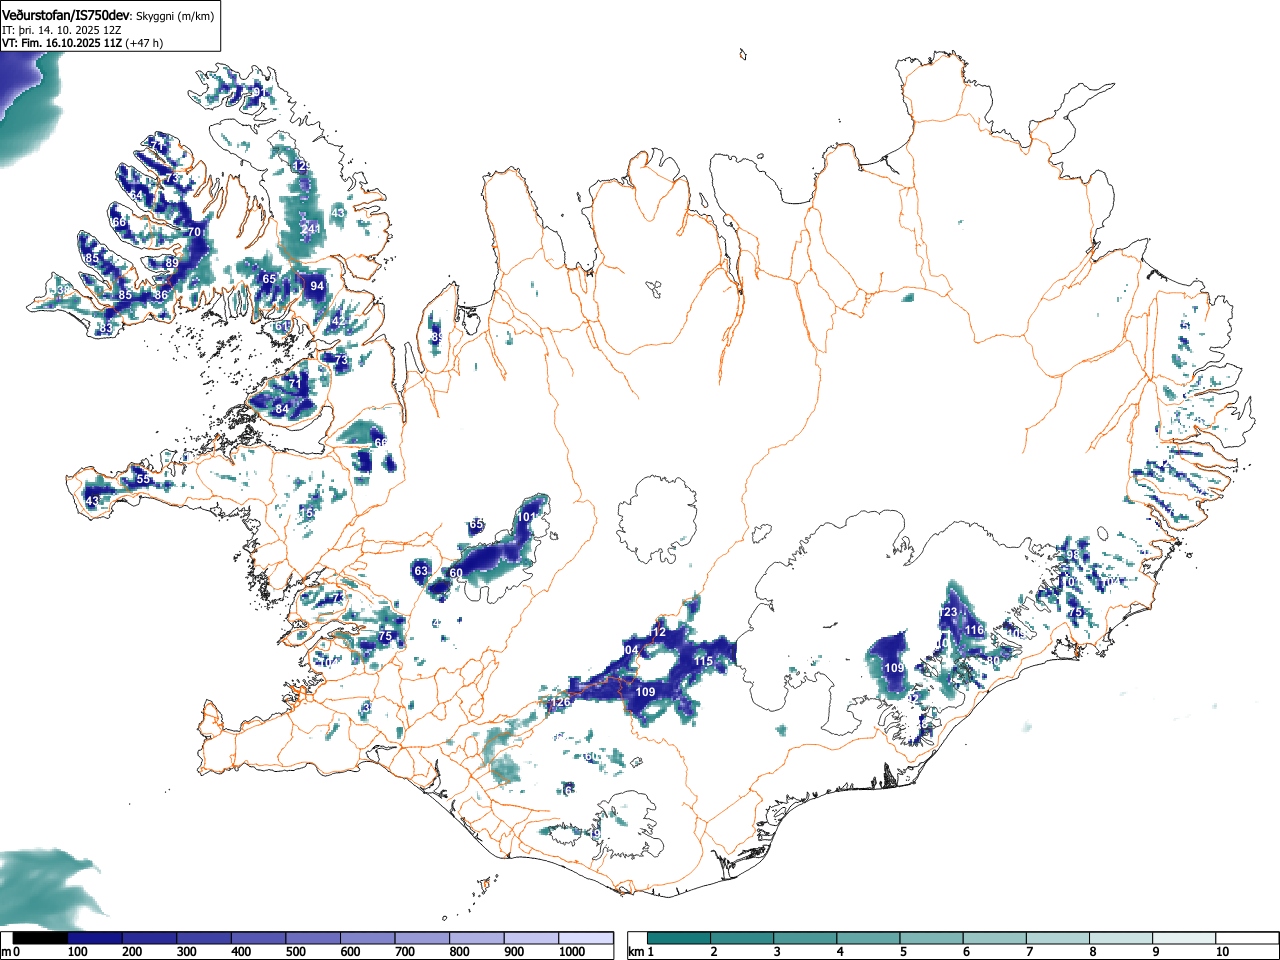Viewport: 1280px width, 960px height.
Task: Click the visibility value '60' on the map
Action: pyautogui.click(x=456, y=573)
